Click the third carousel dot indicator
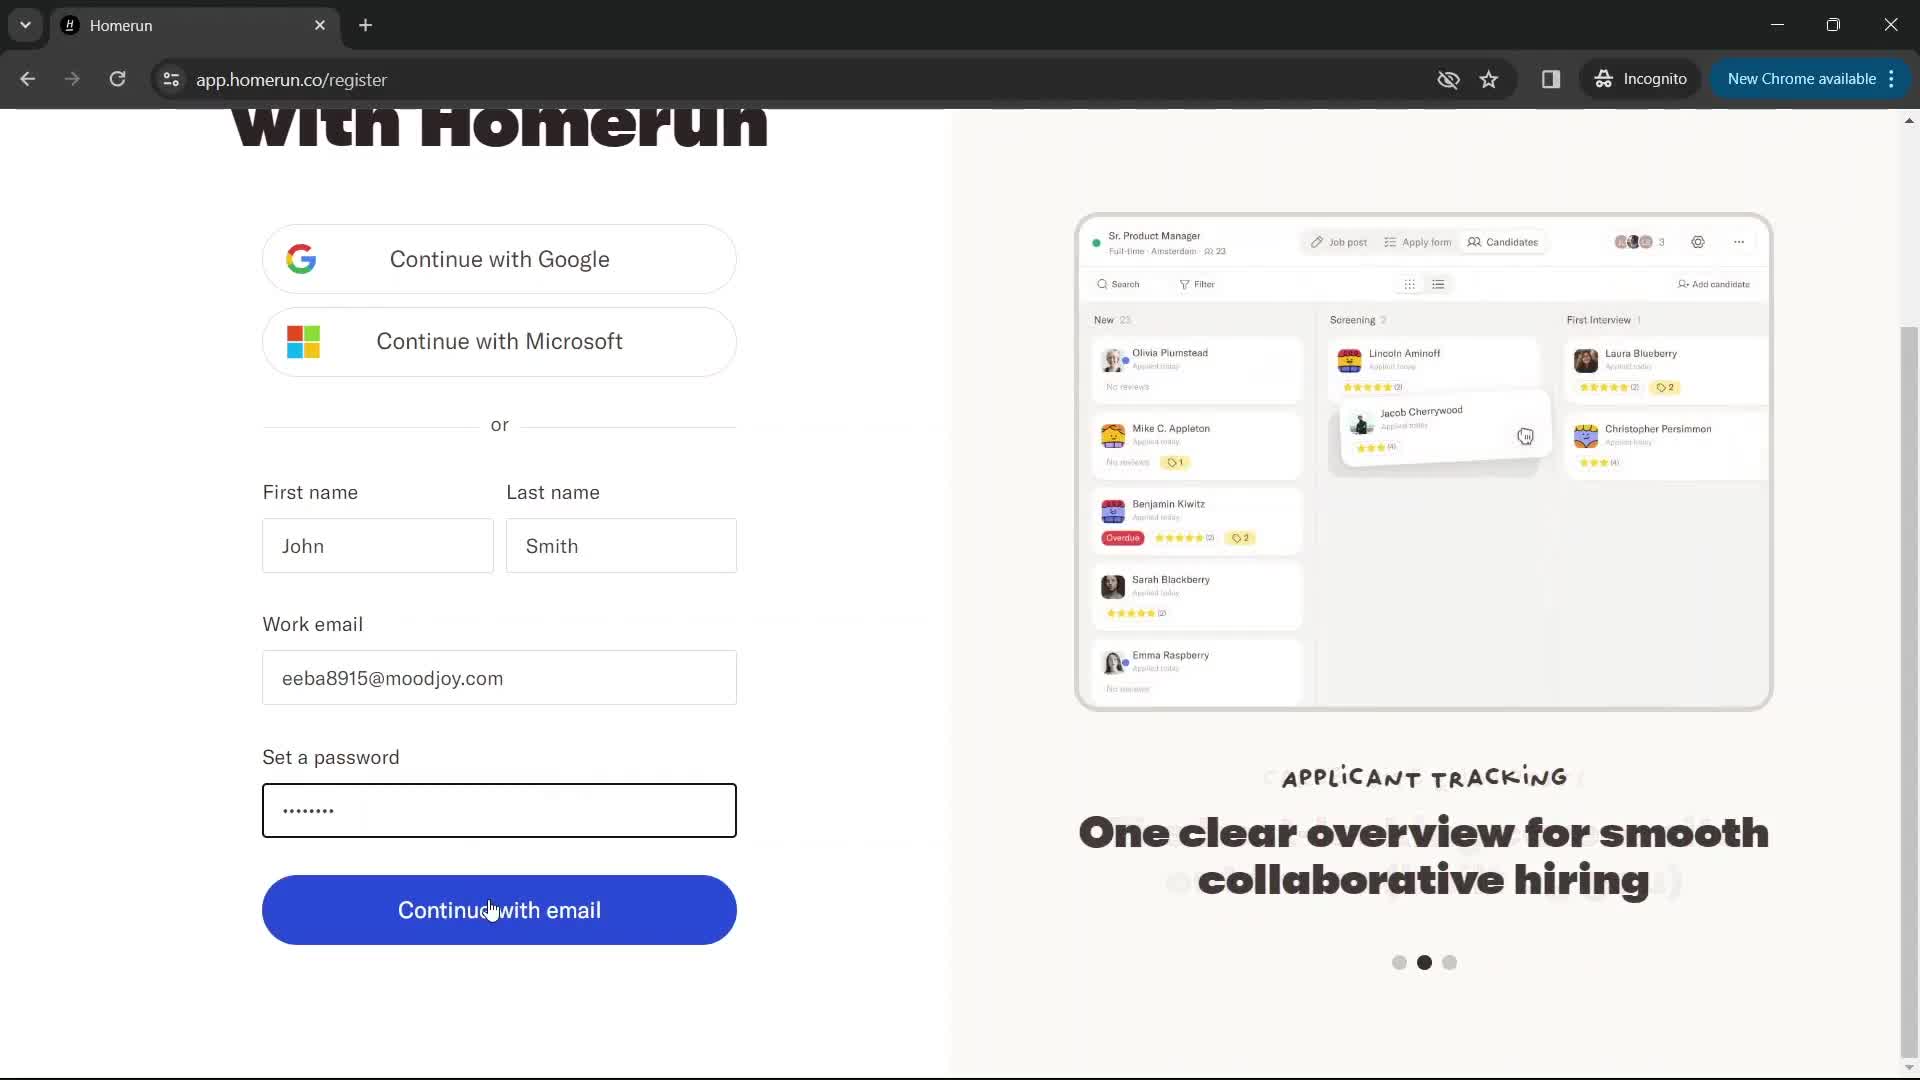The height and width of the screenshot is (1080, 1920). 1449,961
